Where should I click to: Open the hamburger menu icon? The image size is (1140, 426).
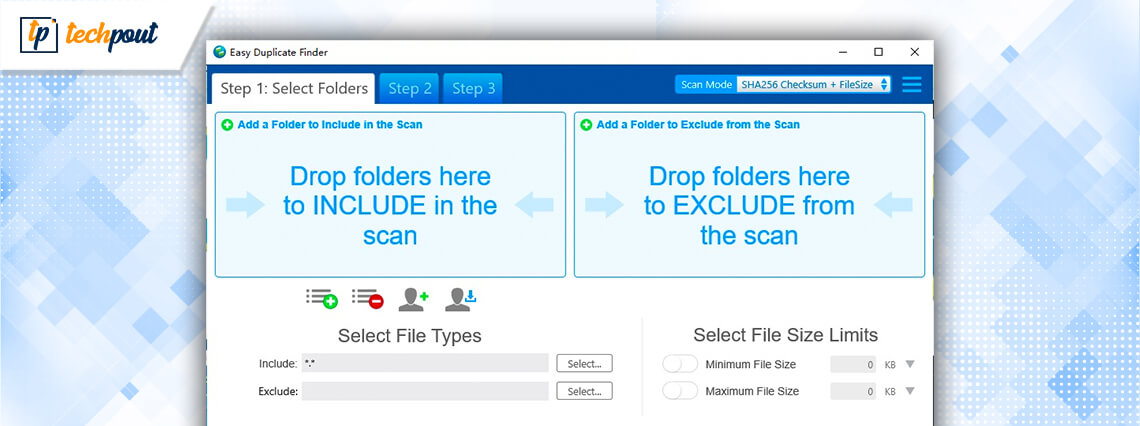click(x=911, y=85)
